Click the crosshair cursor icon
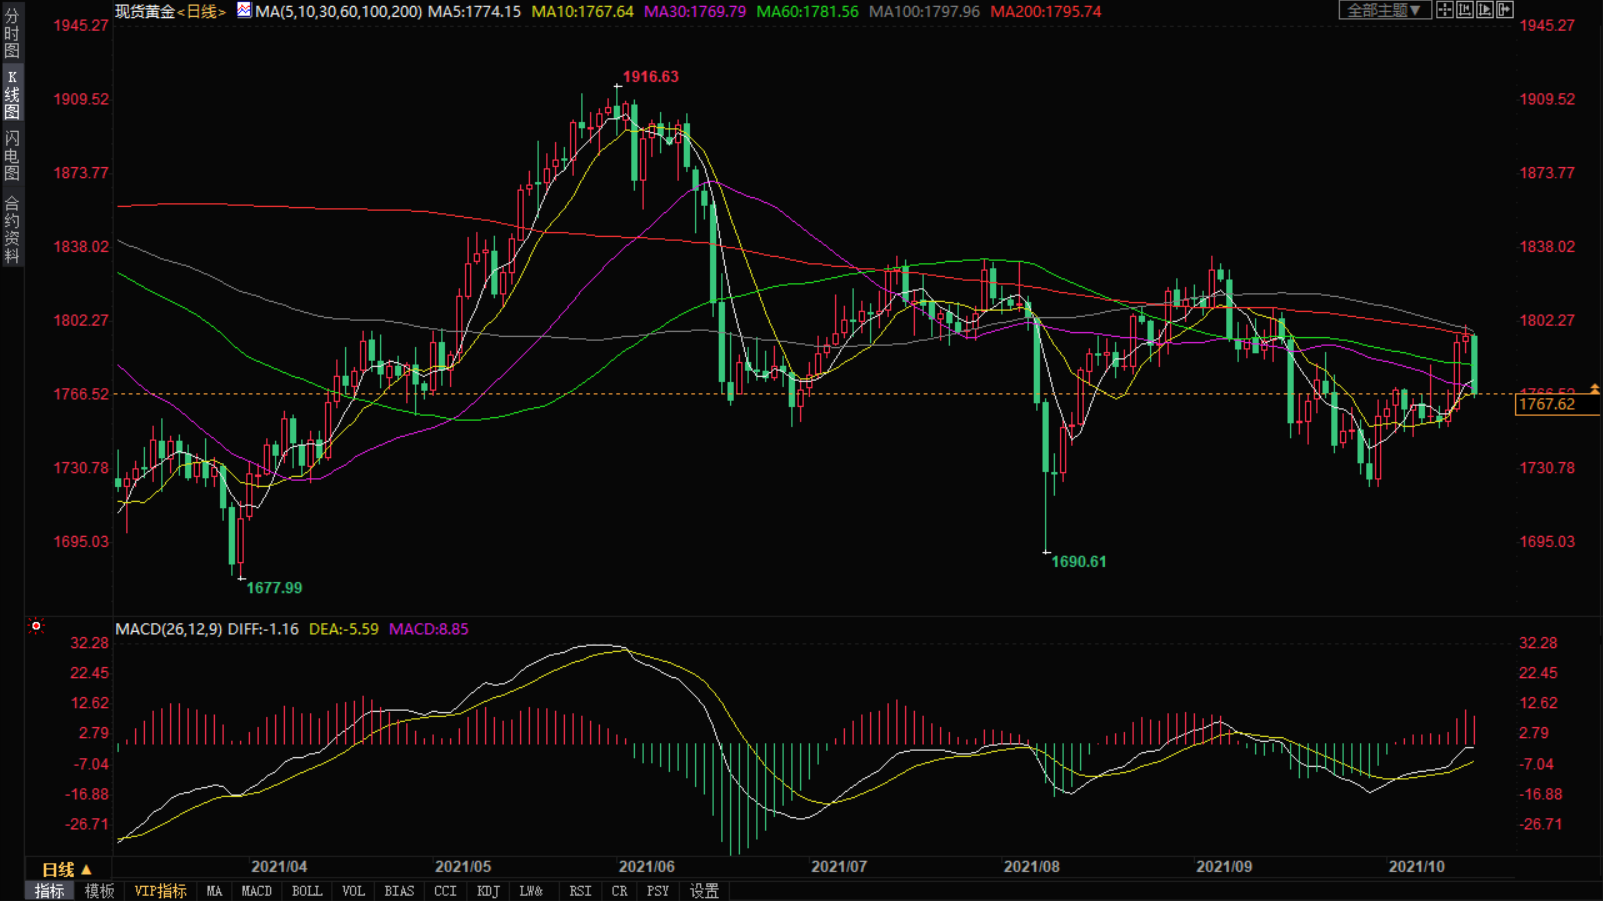1603x901 pixels. click(x=1444, y=10)
